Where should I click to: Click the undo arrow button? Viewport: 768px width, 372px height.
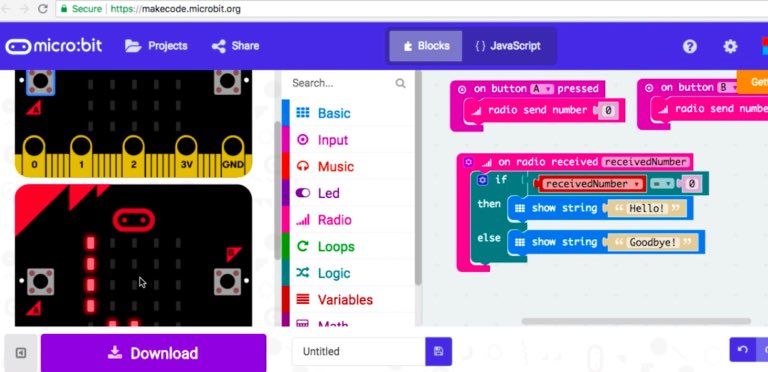743,350
